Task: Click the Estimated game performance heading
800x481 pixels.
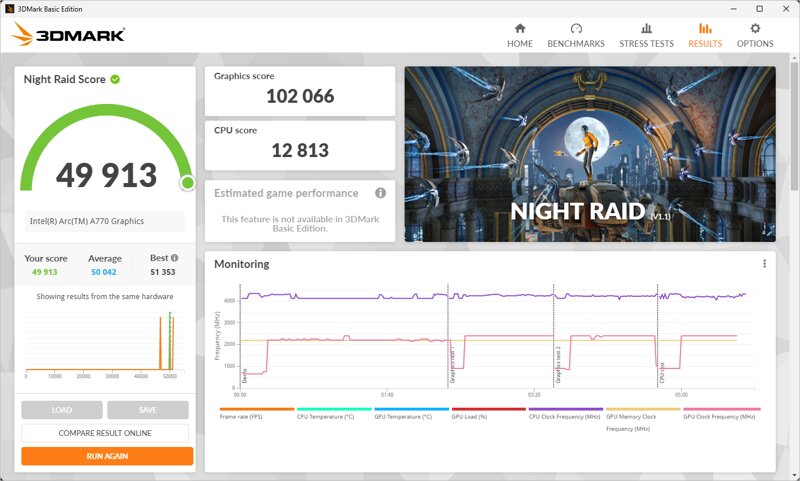Action: coord(286,193)
